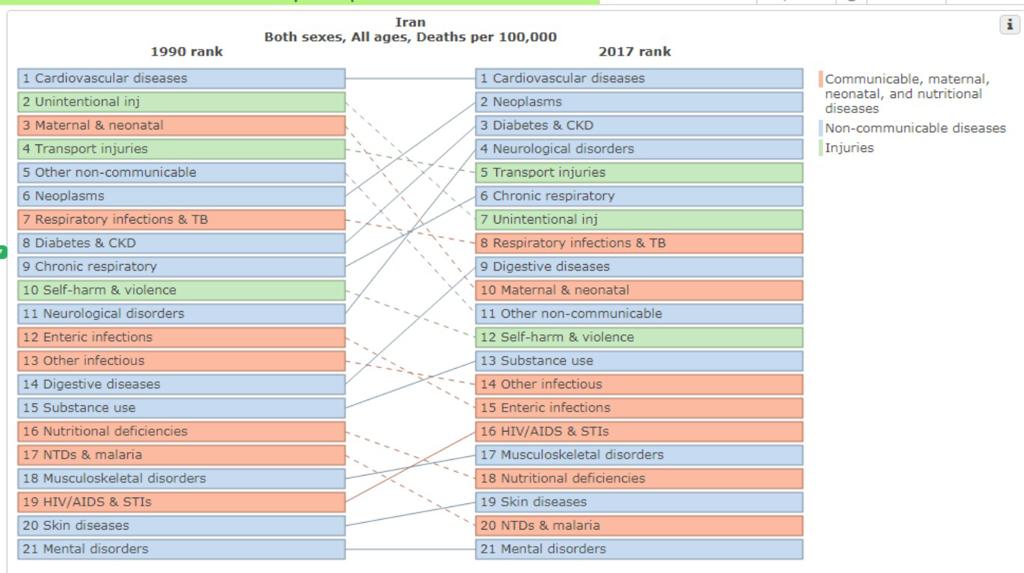Viewport: 1024px width, 573px height.
Task: Click 2017 rank 5 Transport injuries
Action: (639, 172)
